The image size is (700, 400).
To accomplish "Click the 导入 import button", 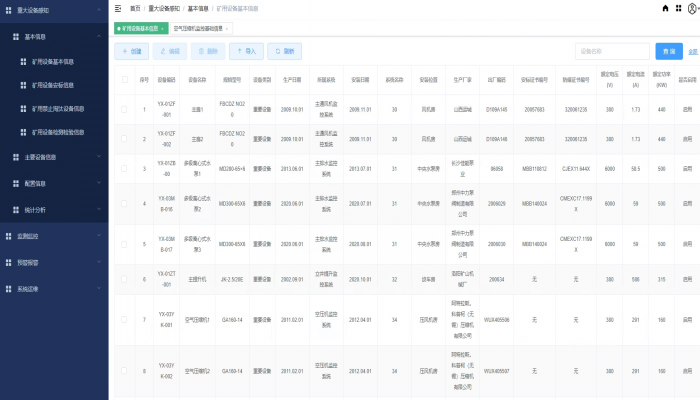I will (246, 50).
